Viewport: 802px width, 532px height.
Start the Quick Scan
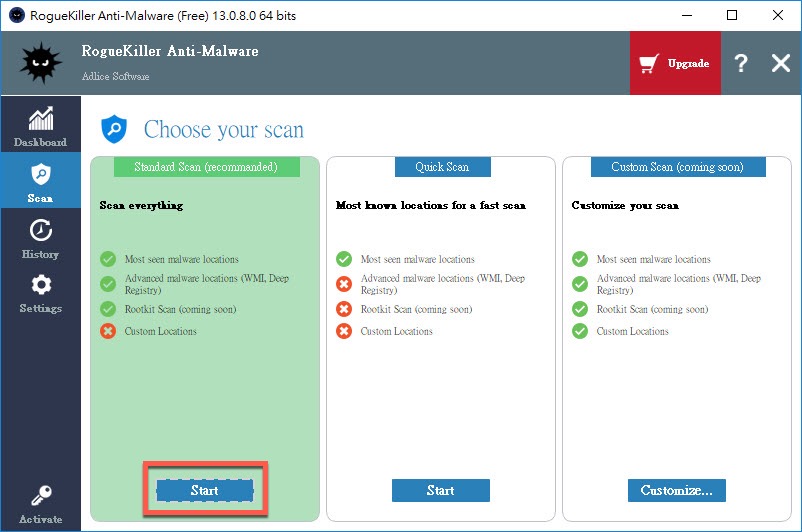[x=440, y=490]
